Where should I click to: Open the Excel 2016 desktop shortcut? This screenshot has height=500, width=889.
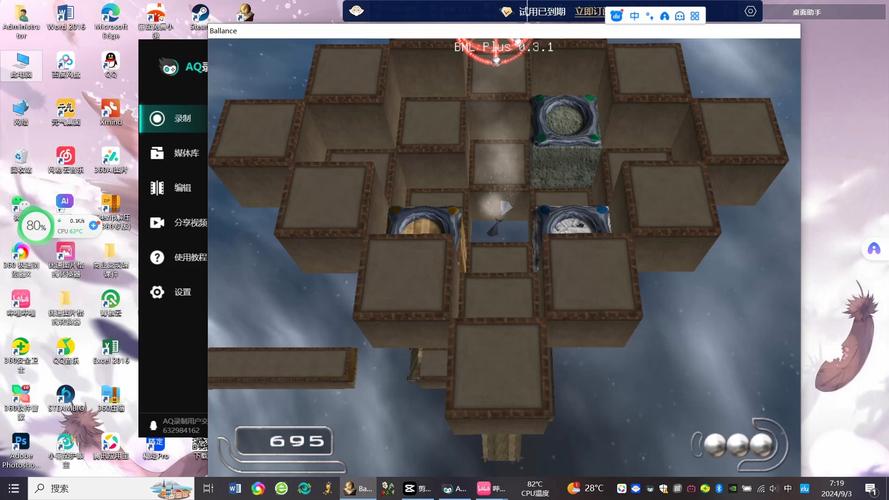(x=110, y=350)
